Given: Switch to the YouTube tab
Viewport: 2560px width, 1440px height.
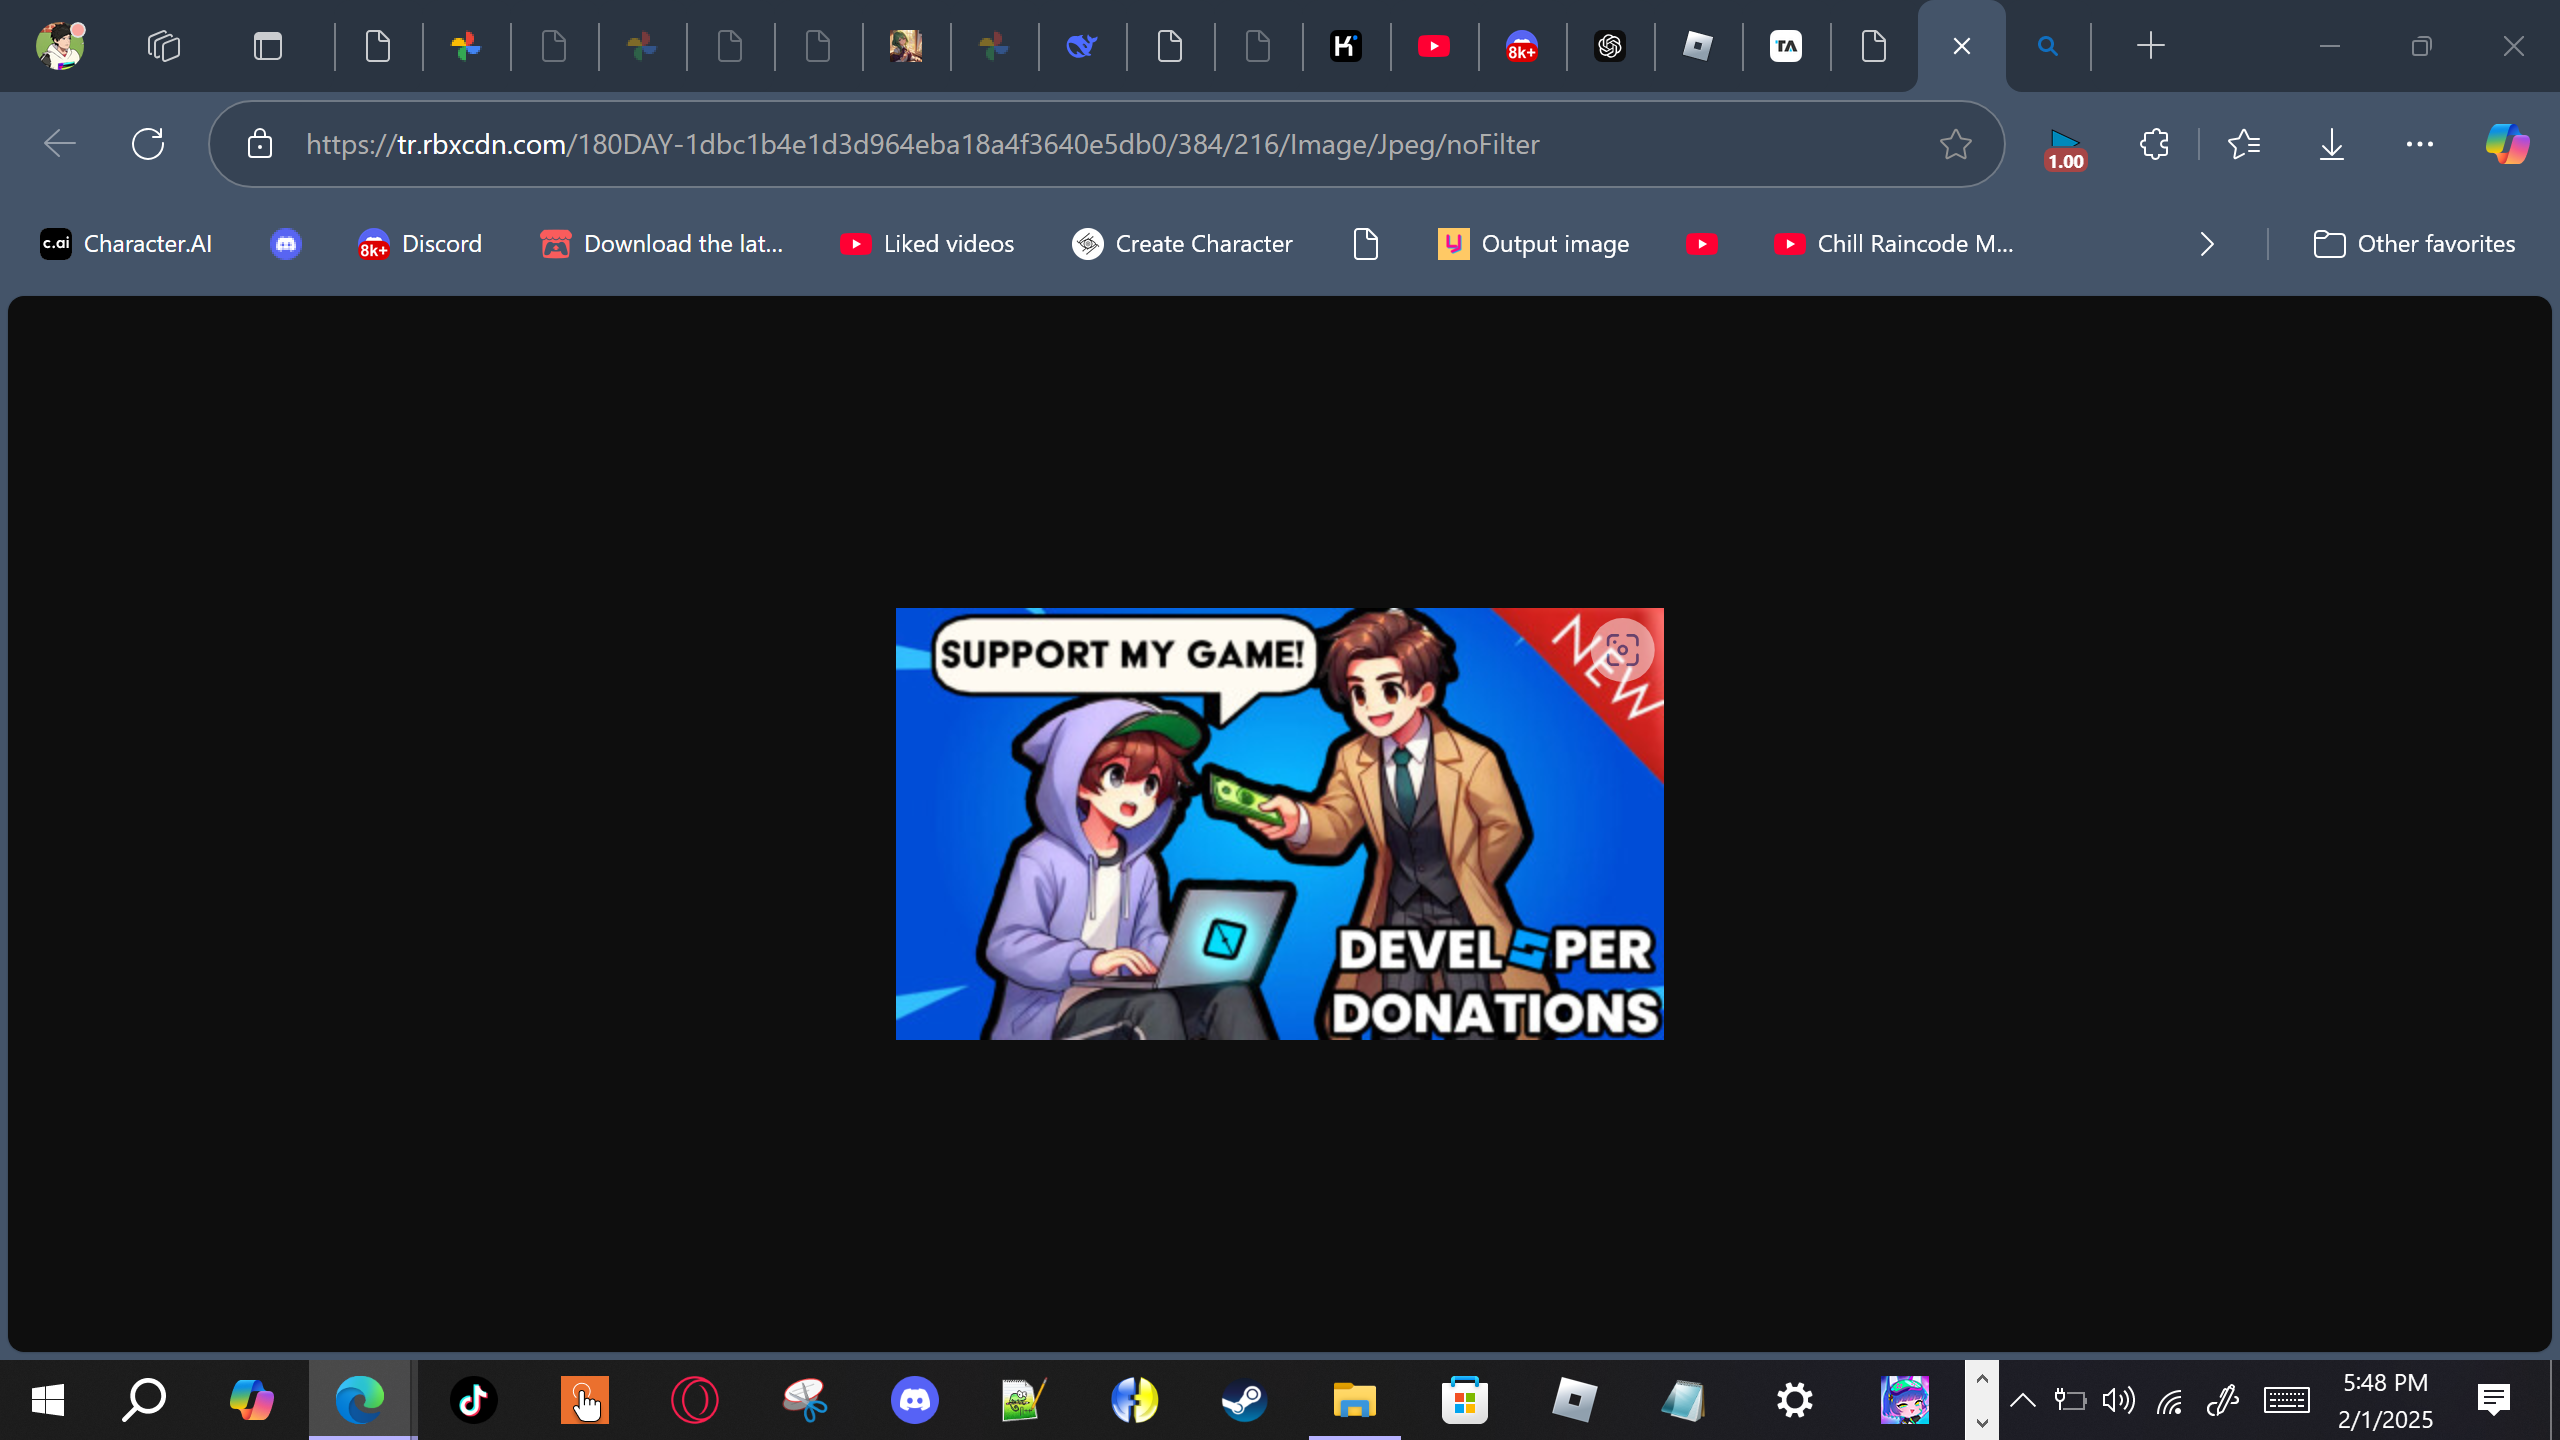Looking at the screenshot, I should pos(1433,46).
